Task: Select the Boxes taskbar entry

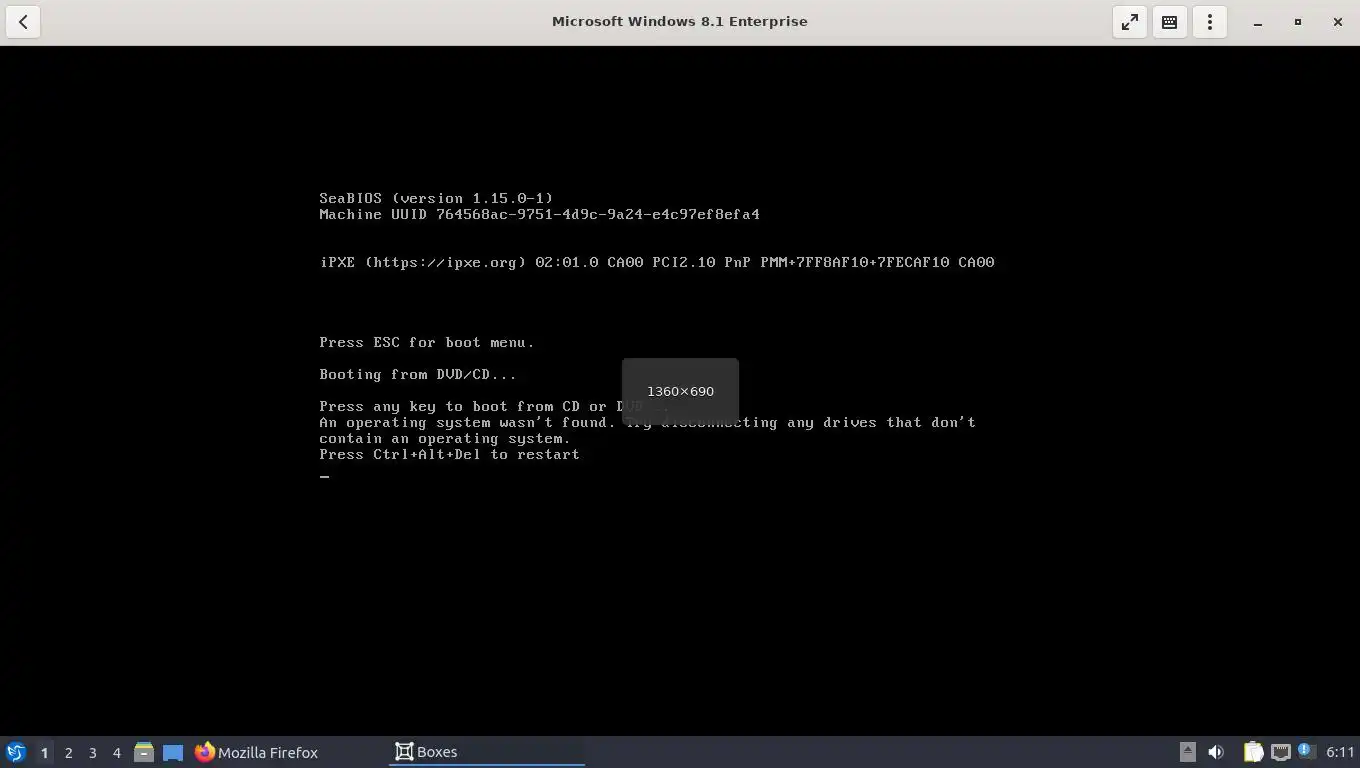Action: [486, 752]
